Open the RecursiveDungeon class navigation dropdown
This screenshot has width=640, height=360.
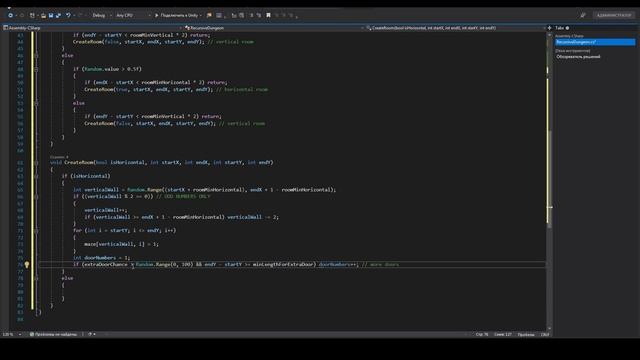pos(273,28)
